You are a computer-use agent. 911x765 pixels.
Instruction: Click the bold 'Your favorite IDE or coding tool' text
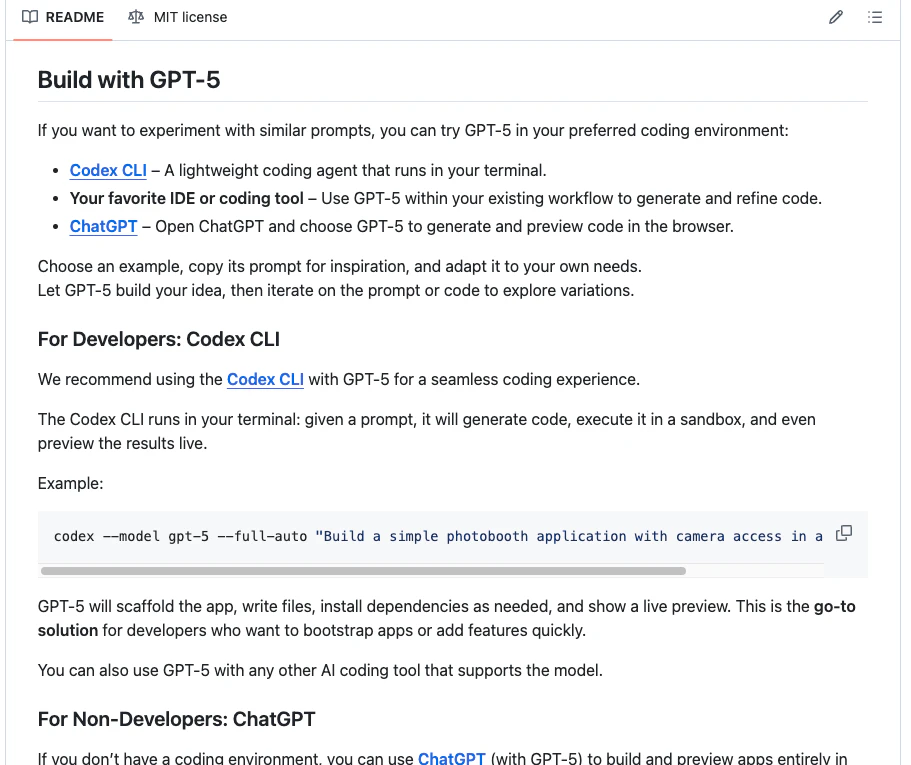coord(186,198)
